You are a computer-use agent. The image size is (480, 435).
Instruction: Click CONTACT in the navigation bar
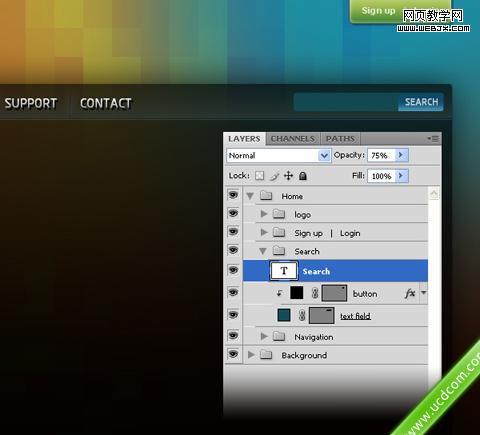tap(106, 103)
